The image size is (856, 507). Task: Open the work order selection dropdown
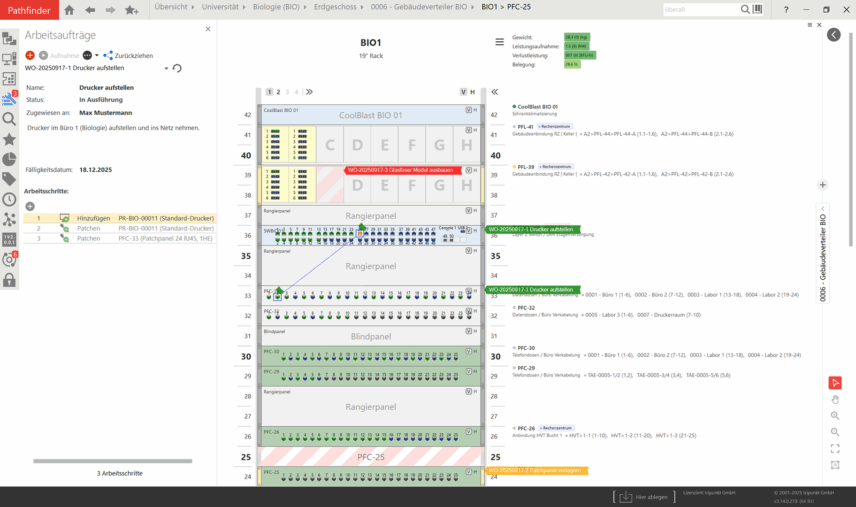point(166,68)
